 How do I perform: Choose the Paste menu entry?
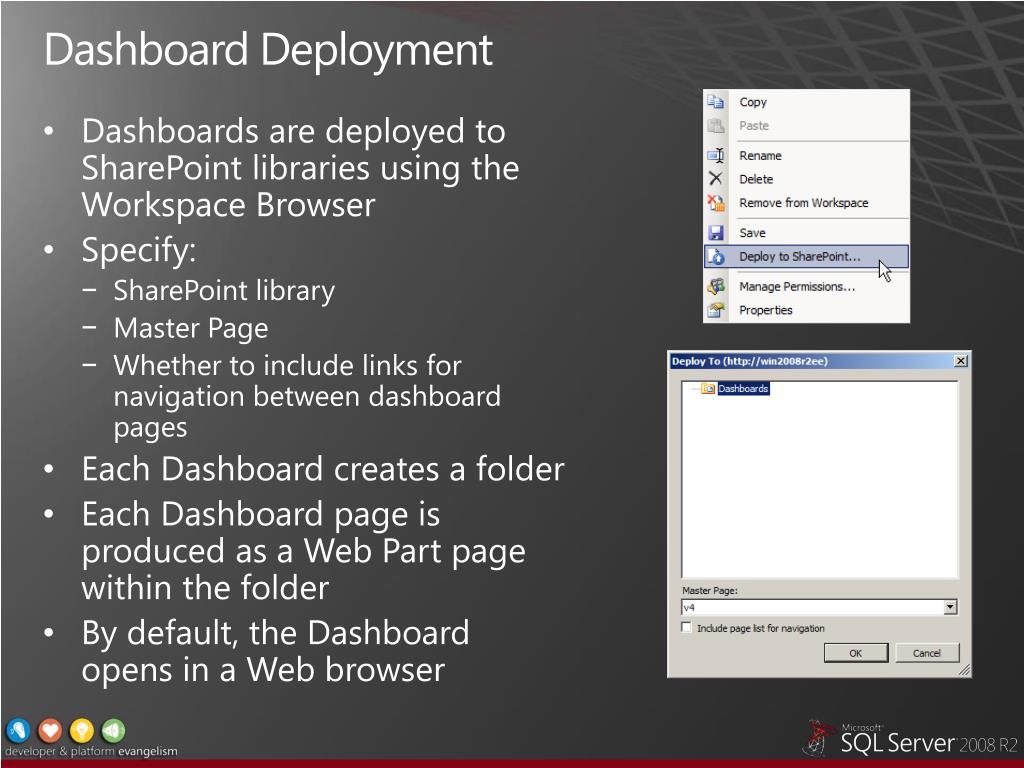pyautogui.click(x=807, y=125)
